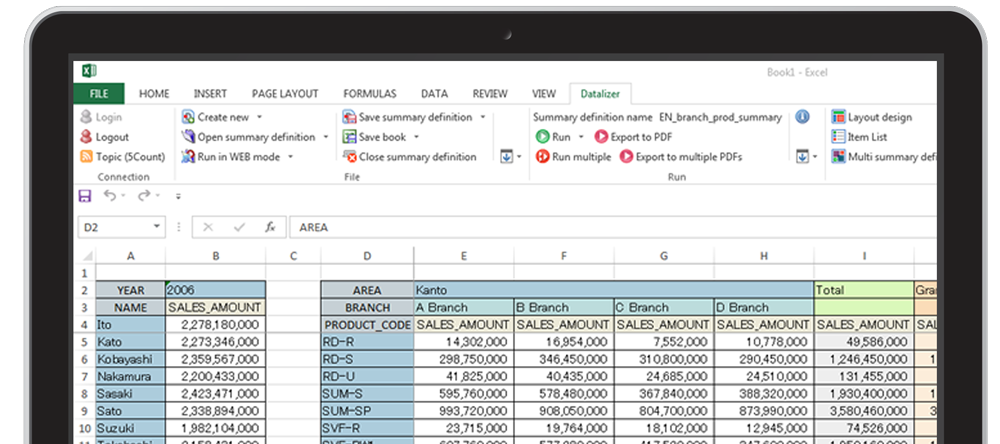Expand the Create new dropdown arrow
This screenshot has height=444, width=1000.
259,117
